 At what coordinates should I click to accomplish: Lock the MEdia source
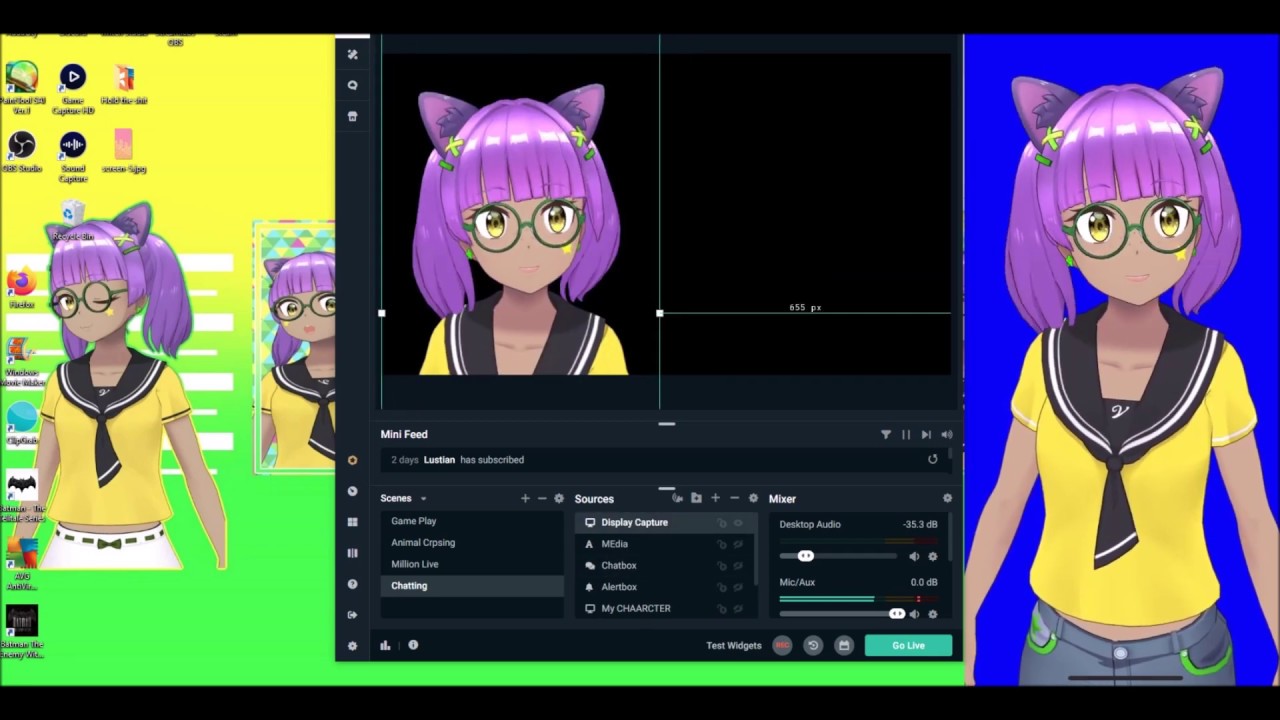[x=721, y=544]
